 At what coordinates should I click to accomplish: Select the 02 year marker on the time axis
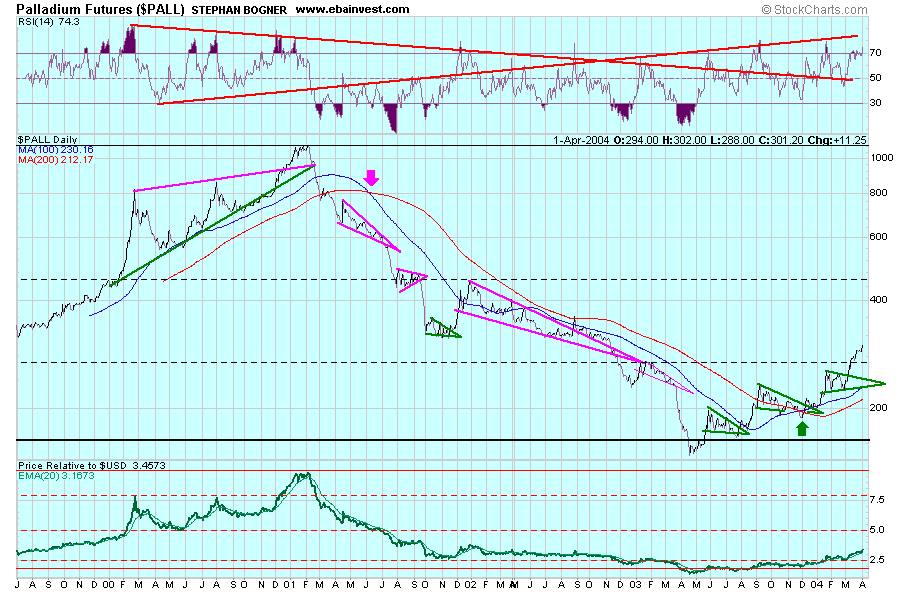472,583
